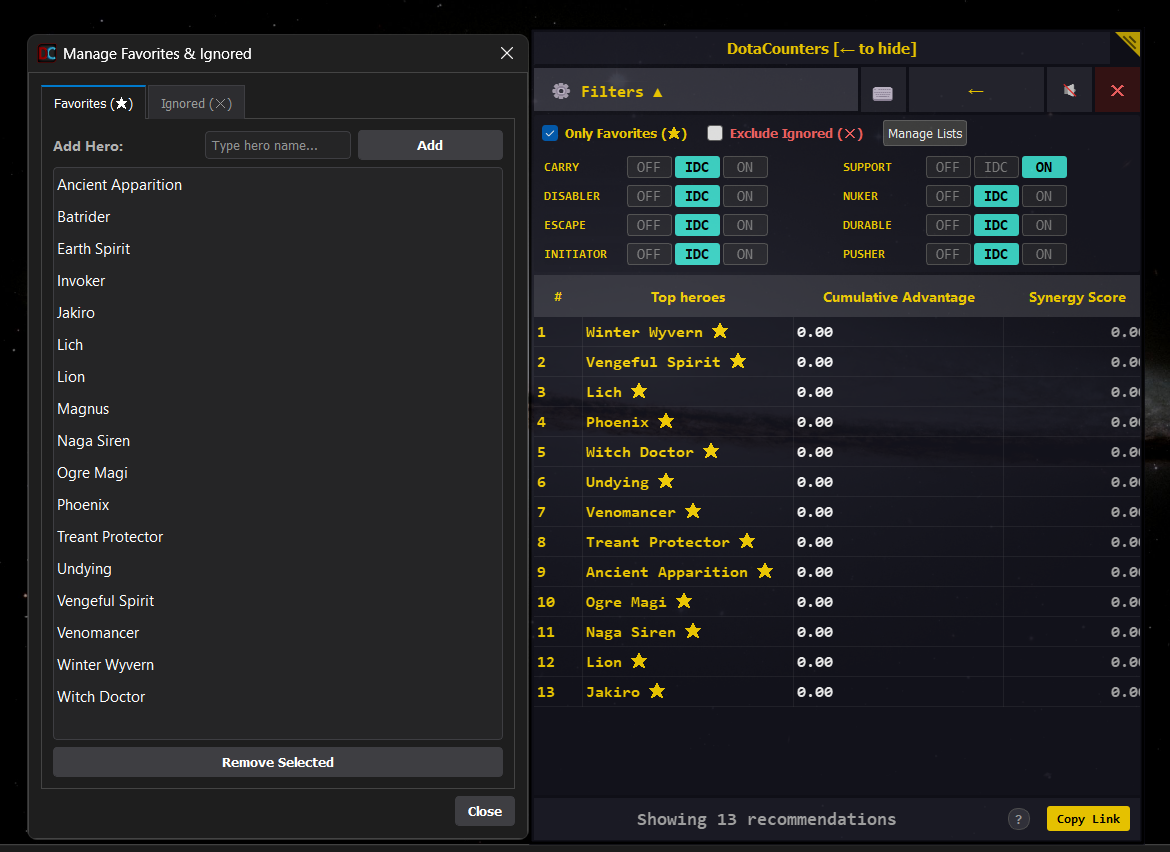Select the Favorites tab
The height and width of the screenshot is (852, 1170).
pyautogui.click(x=93, y=104)
